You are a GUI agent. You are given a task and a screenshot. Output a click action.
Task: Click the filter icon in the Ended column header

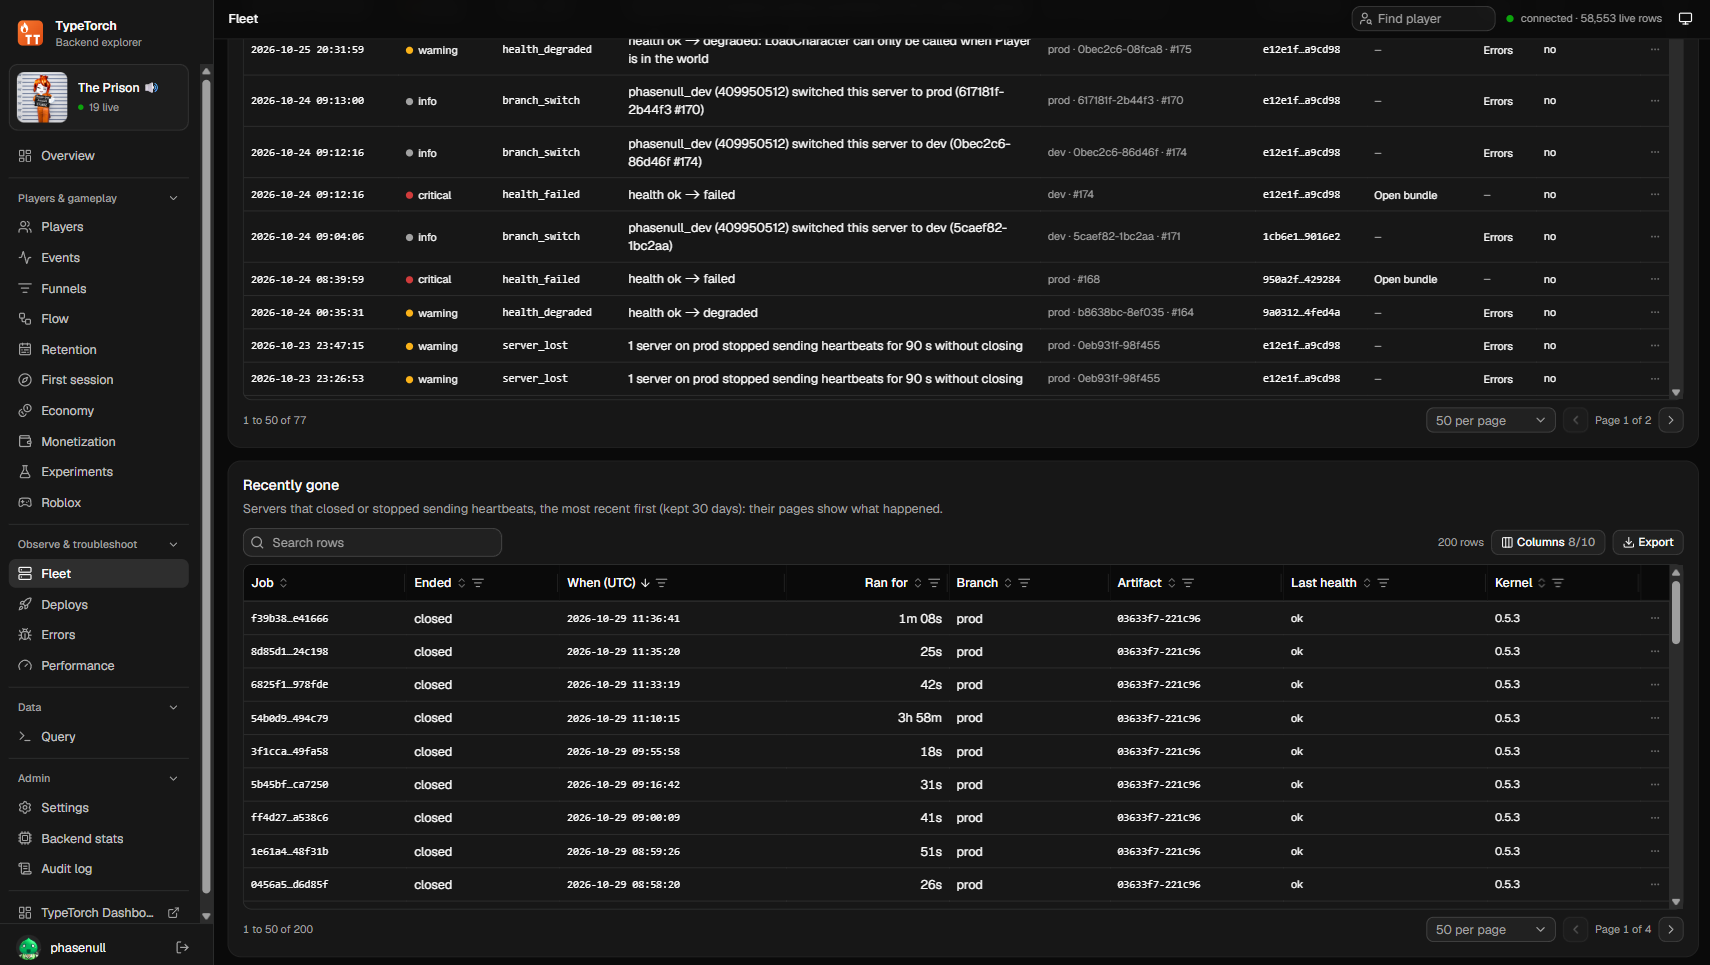pos(478,583)
